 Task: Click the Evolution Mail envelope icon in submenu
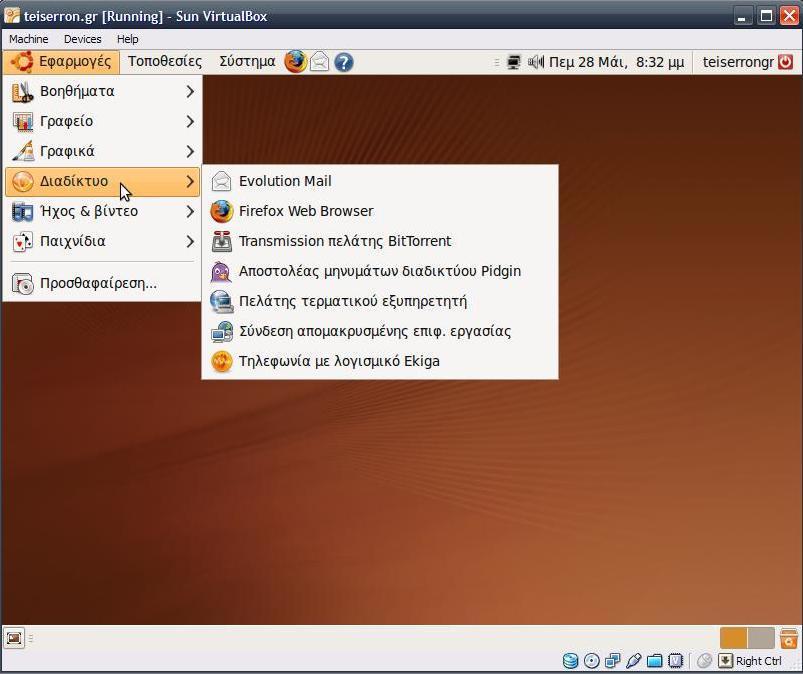[222, 181]
